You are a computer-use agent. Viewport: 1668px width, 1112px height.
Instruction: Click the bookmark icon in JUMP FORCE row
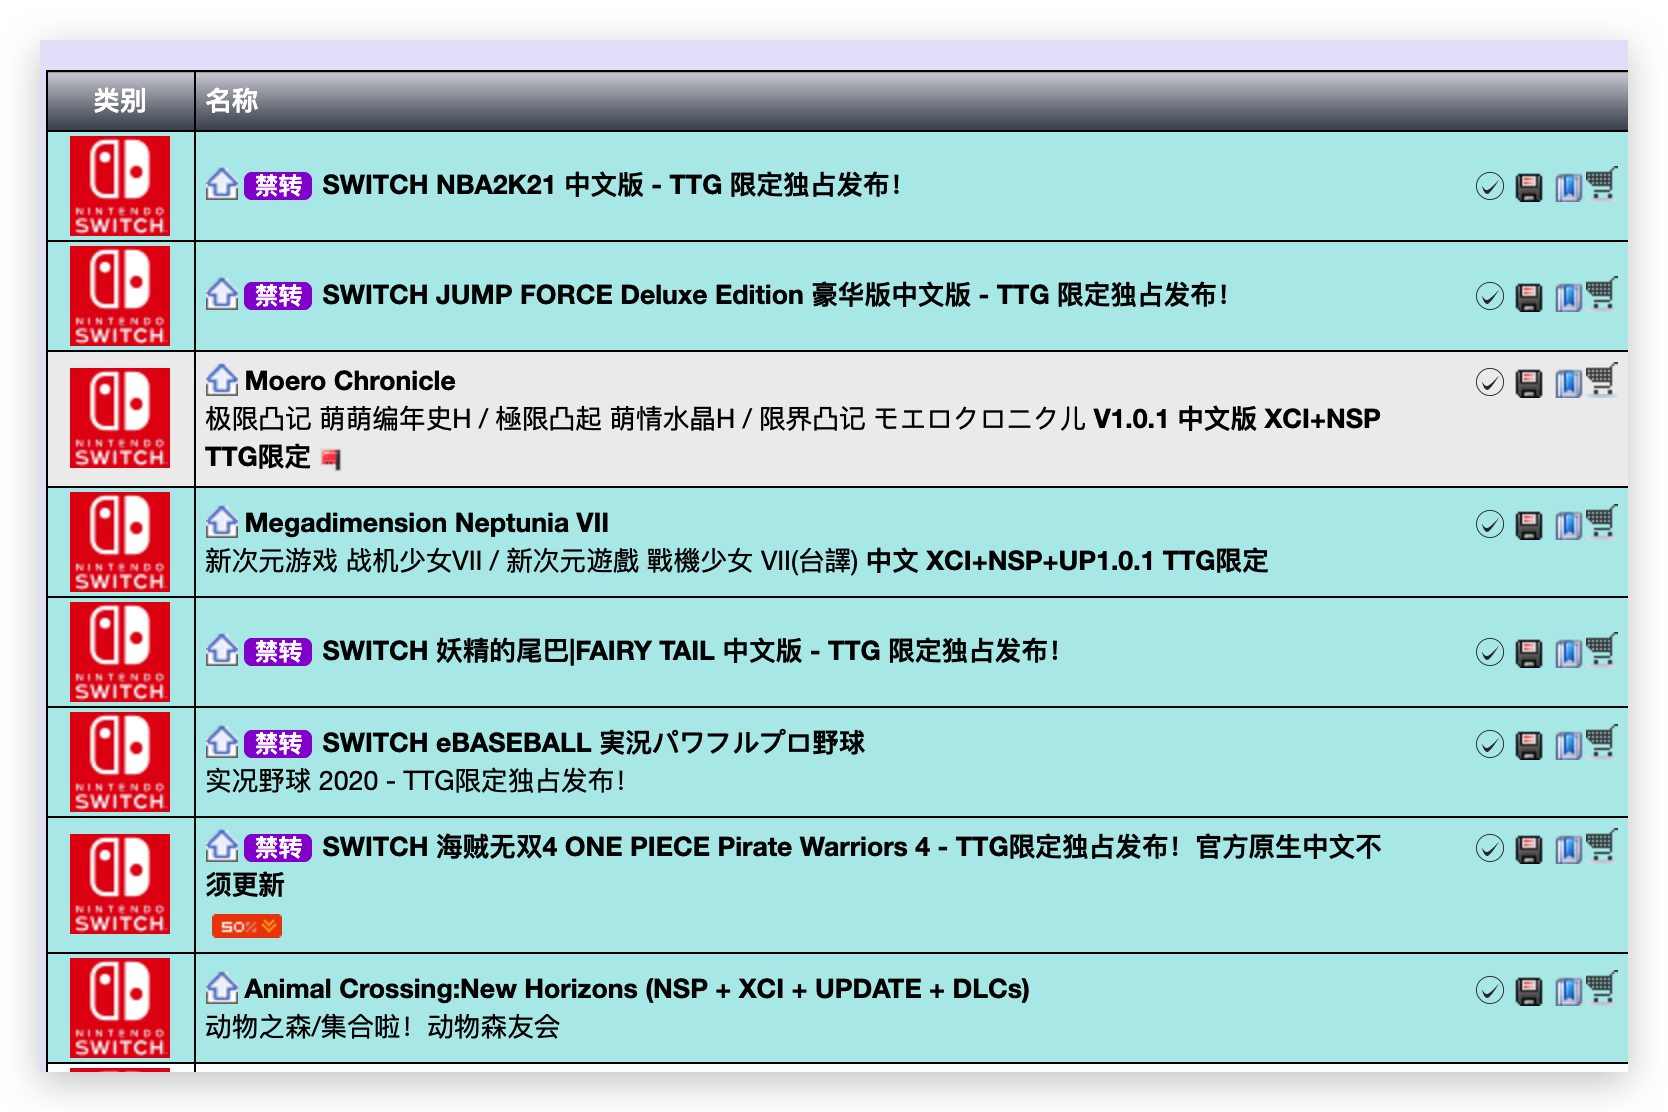coord(1568,297)
